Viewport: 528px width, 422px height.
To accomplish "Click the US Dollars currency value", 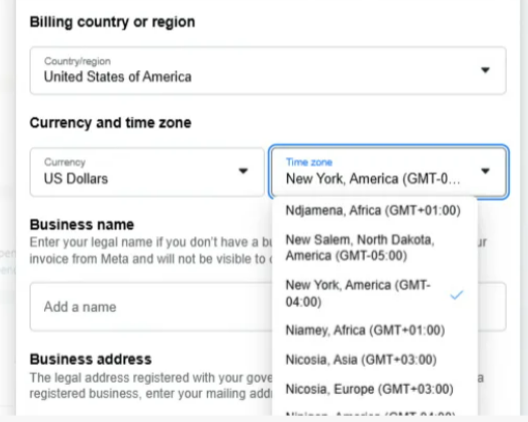I will 76,178.
